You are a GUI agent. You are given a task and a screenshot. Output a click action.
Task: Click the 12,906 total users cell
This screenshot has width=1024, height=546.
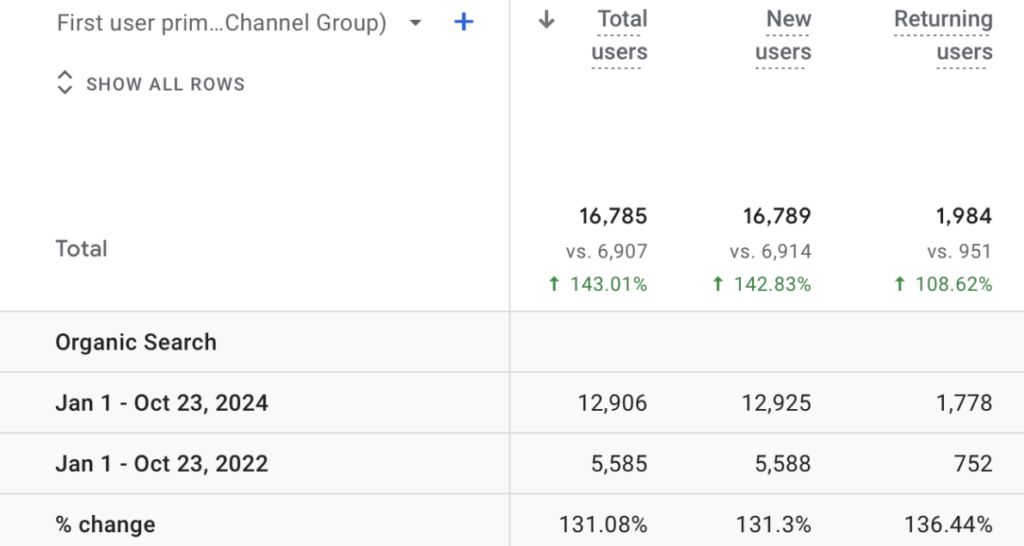(612, 403)
